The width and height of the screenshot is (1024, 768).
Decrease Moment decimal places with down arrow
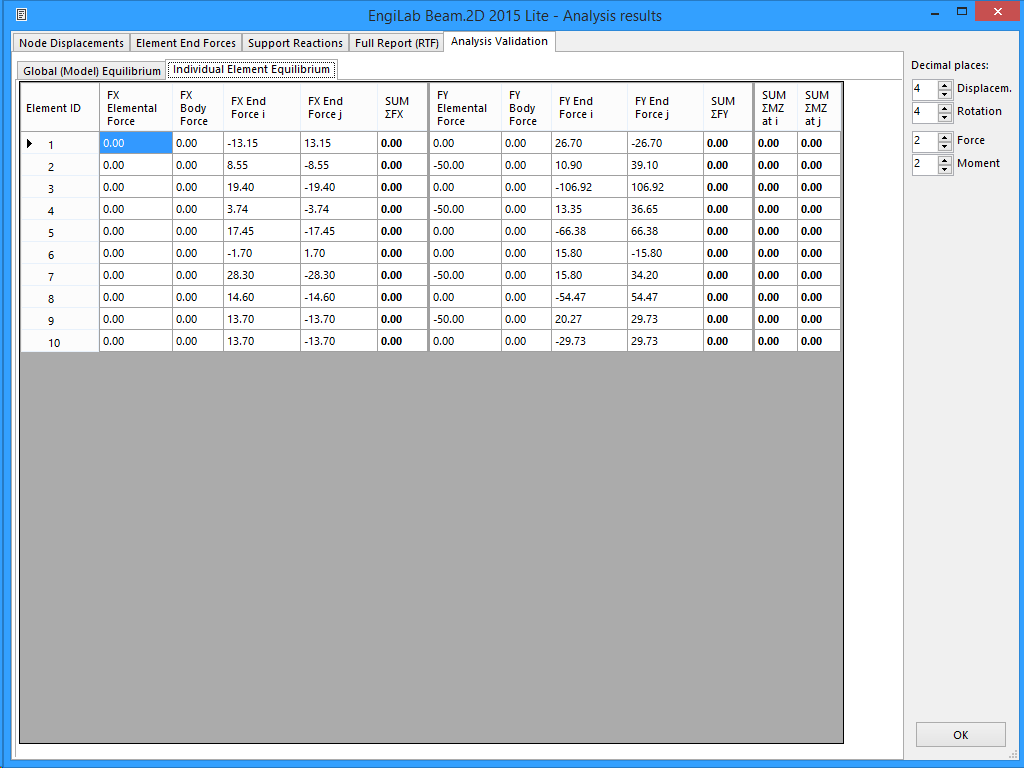[945, 169]
